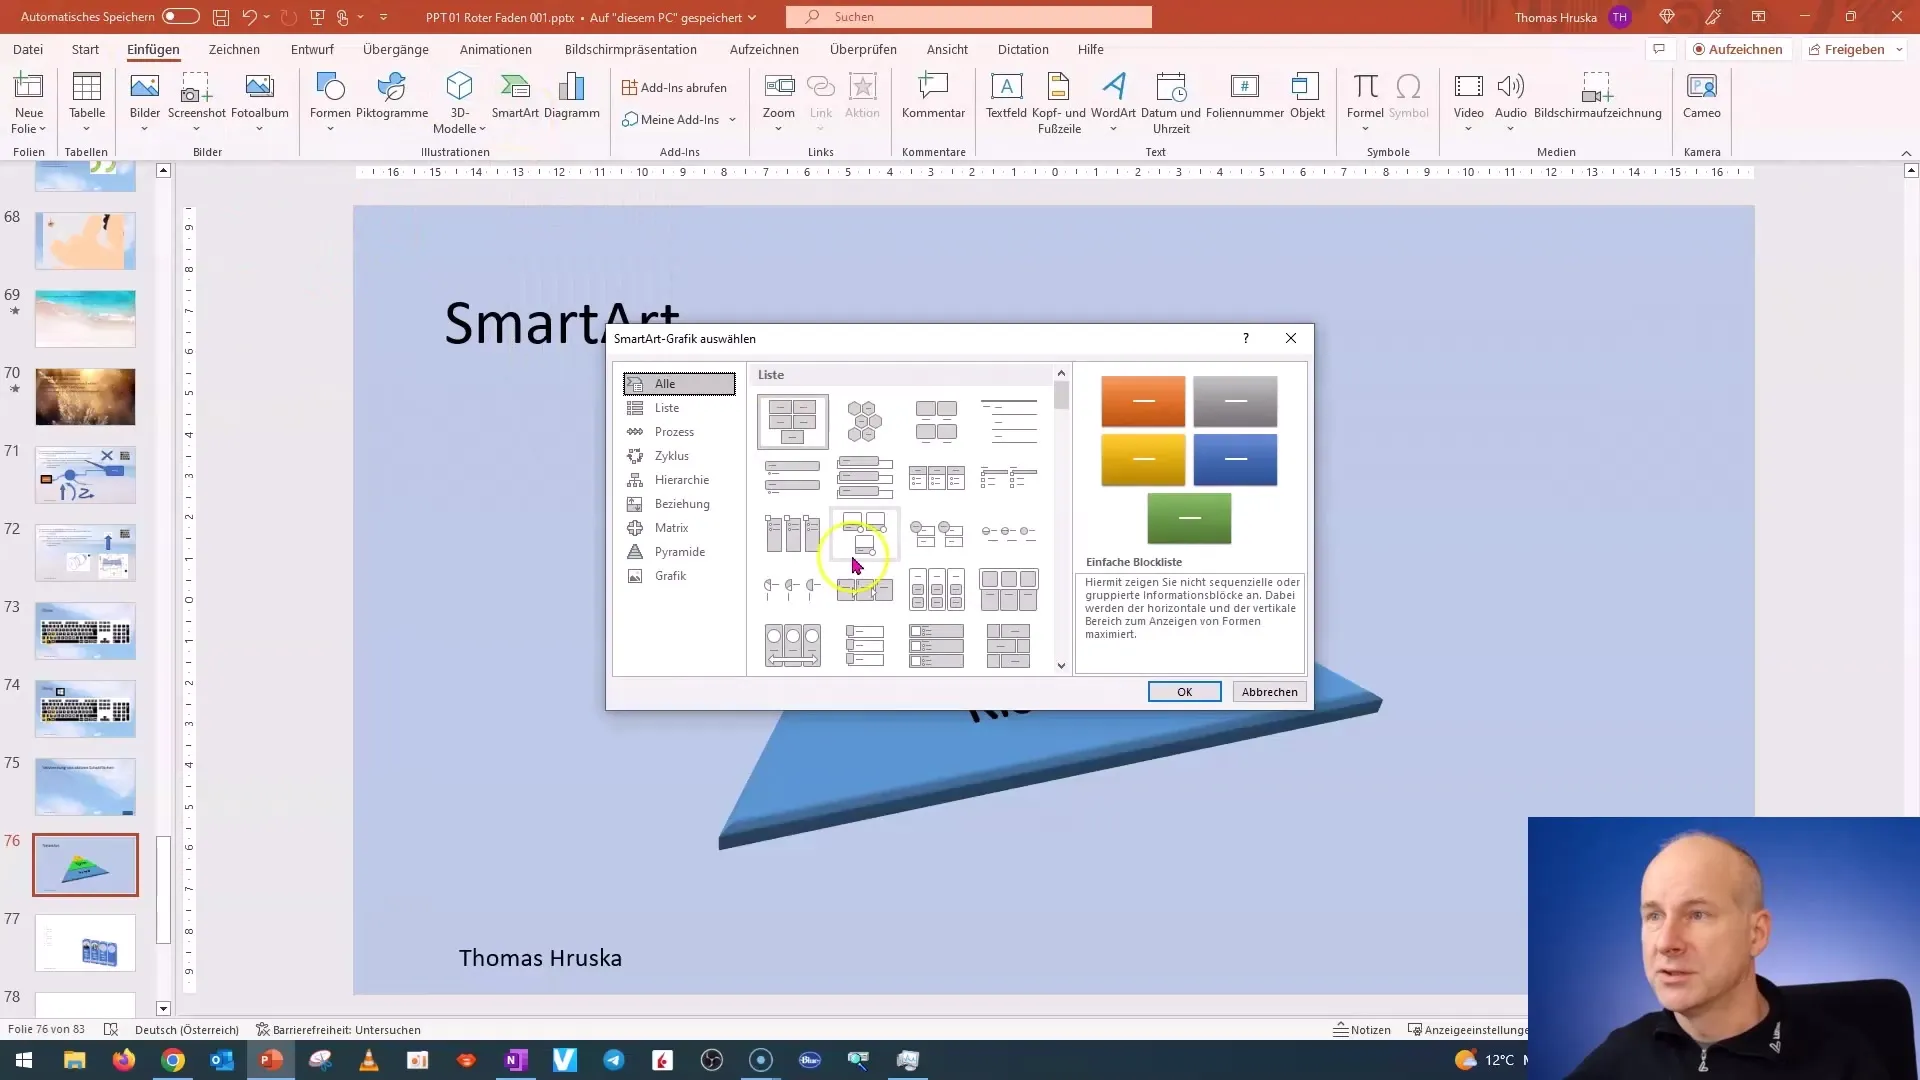
Task: Click the Alle category in SmartArt dialog
Action: (x=680, y=384)
